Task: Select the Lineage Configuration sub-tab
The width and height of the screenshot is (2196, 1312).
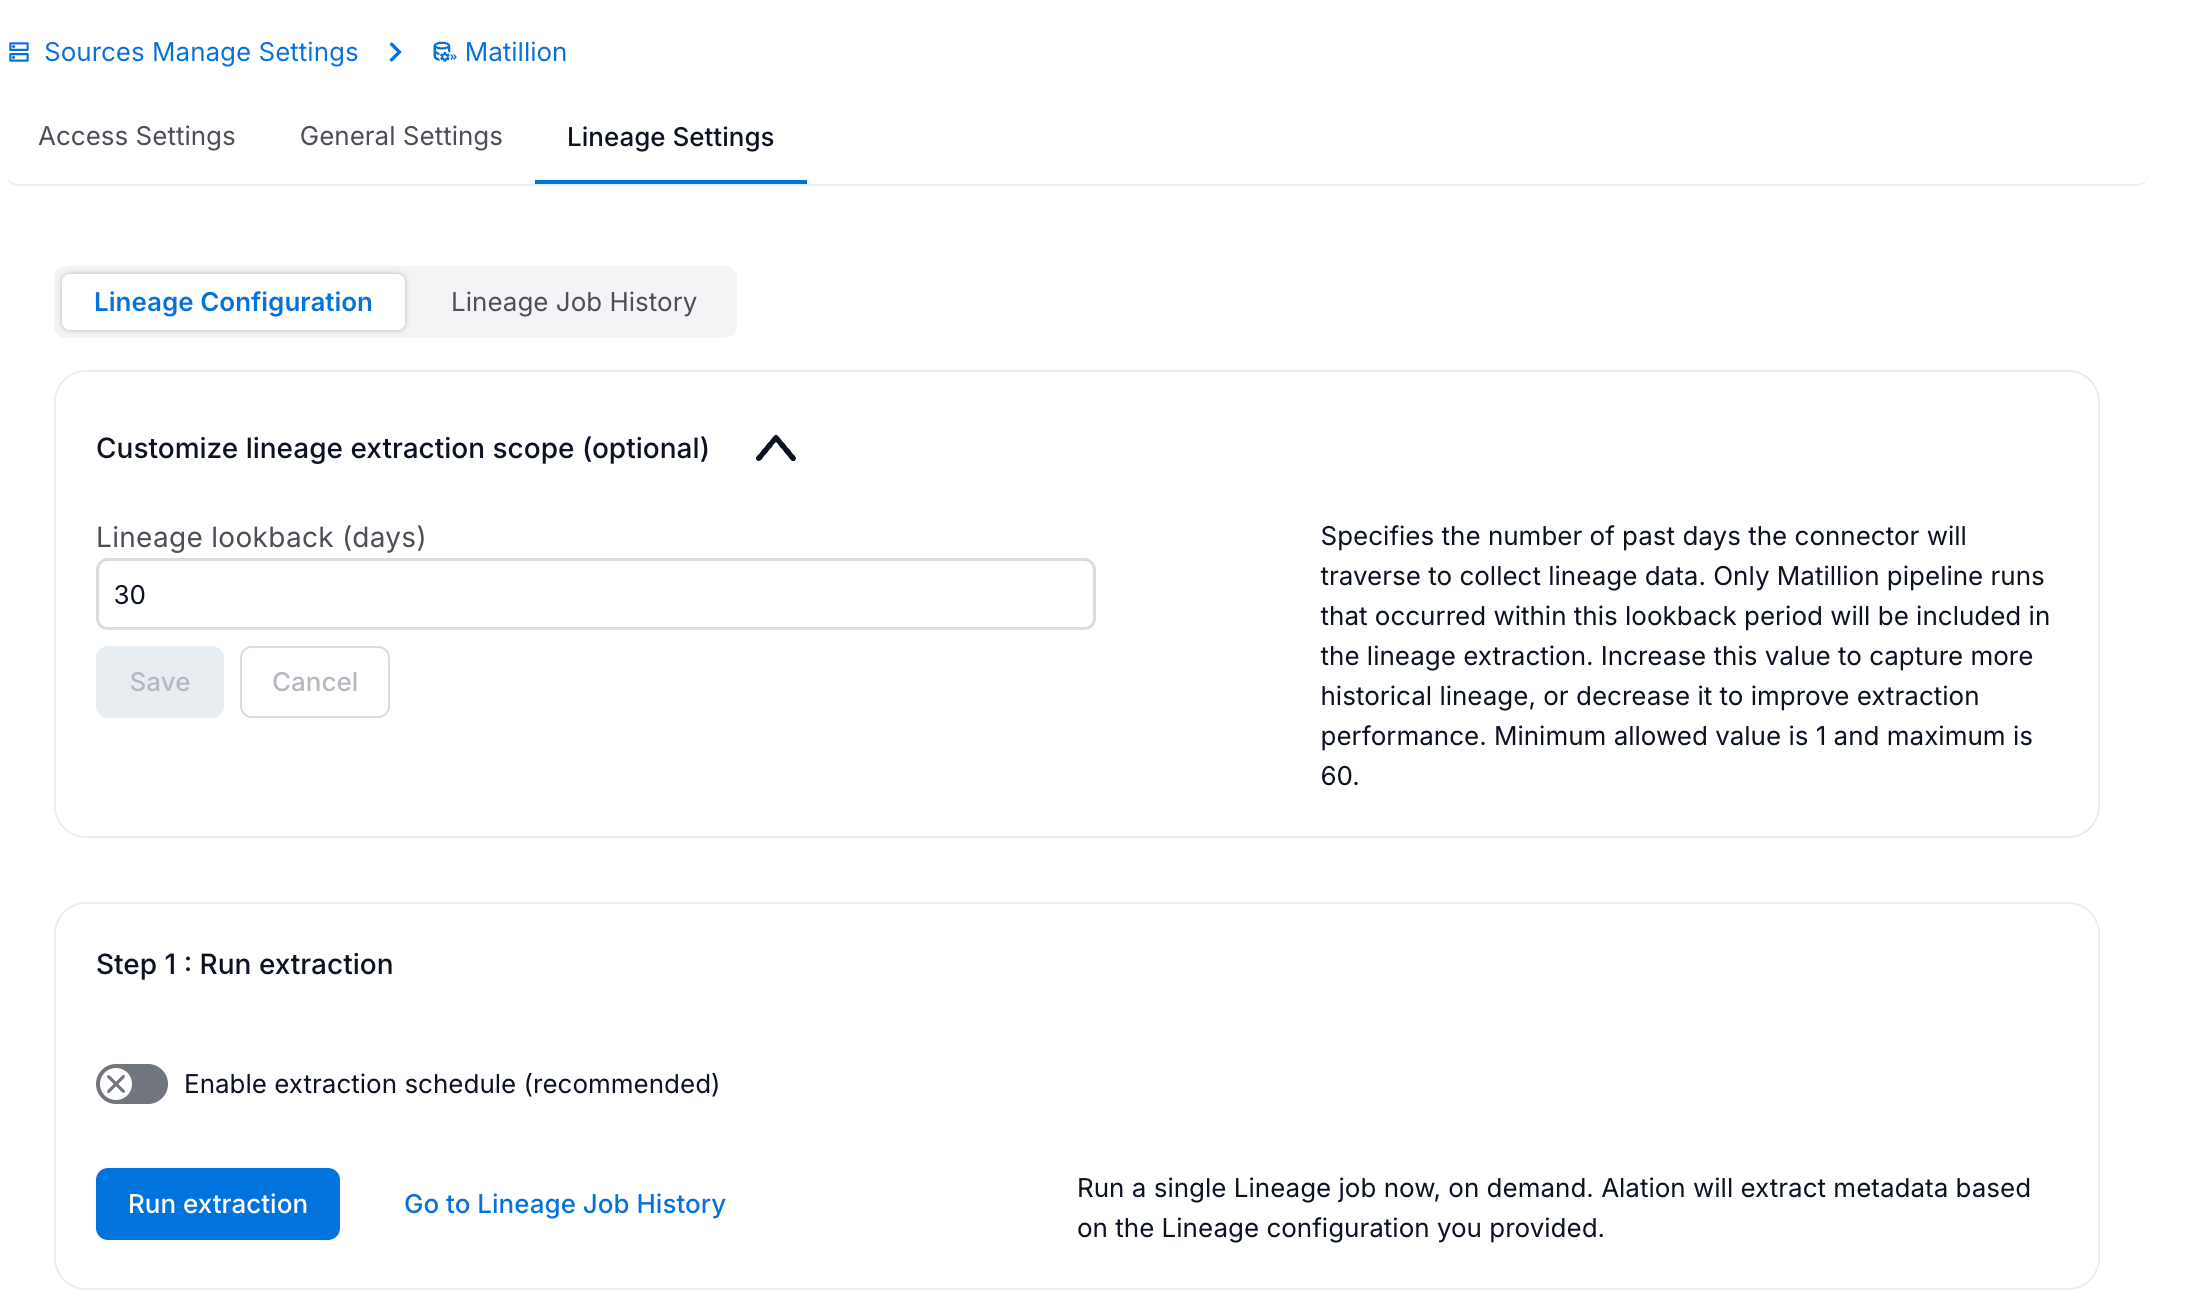Action: pos(233,302)
